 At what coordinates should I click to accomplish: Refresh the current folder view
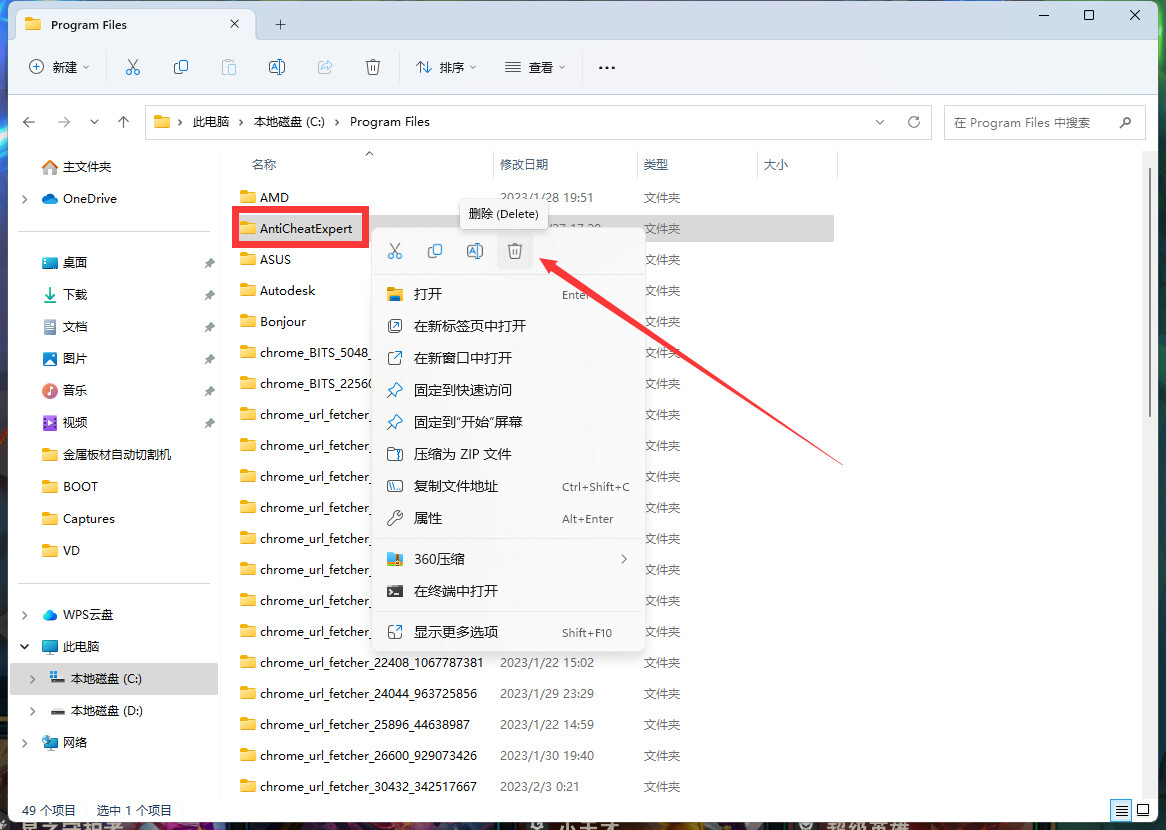click(x=914, y=122)
